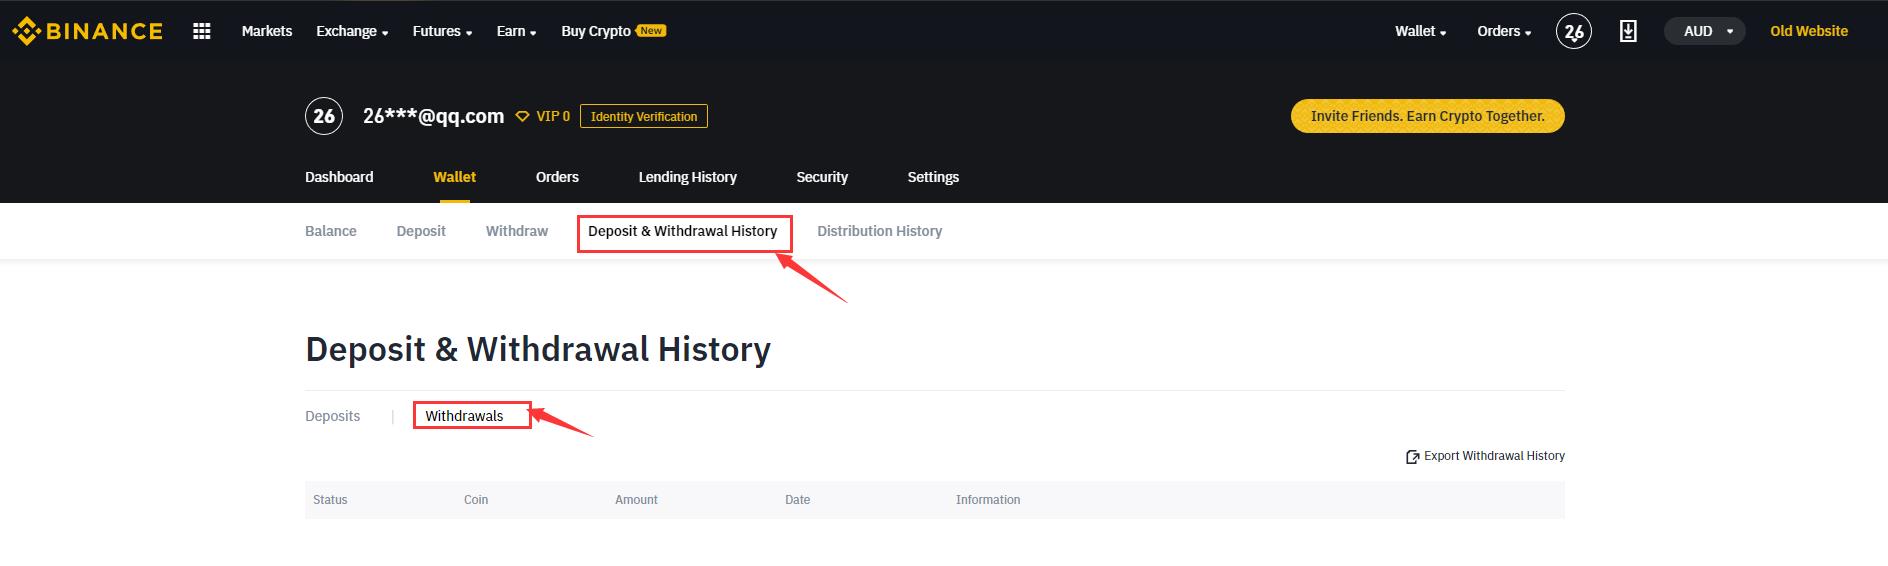Open Distribution History sub-tab
The height and width of the screenshot is (566, 1888).
[x=880, y=231]
